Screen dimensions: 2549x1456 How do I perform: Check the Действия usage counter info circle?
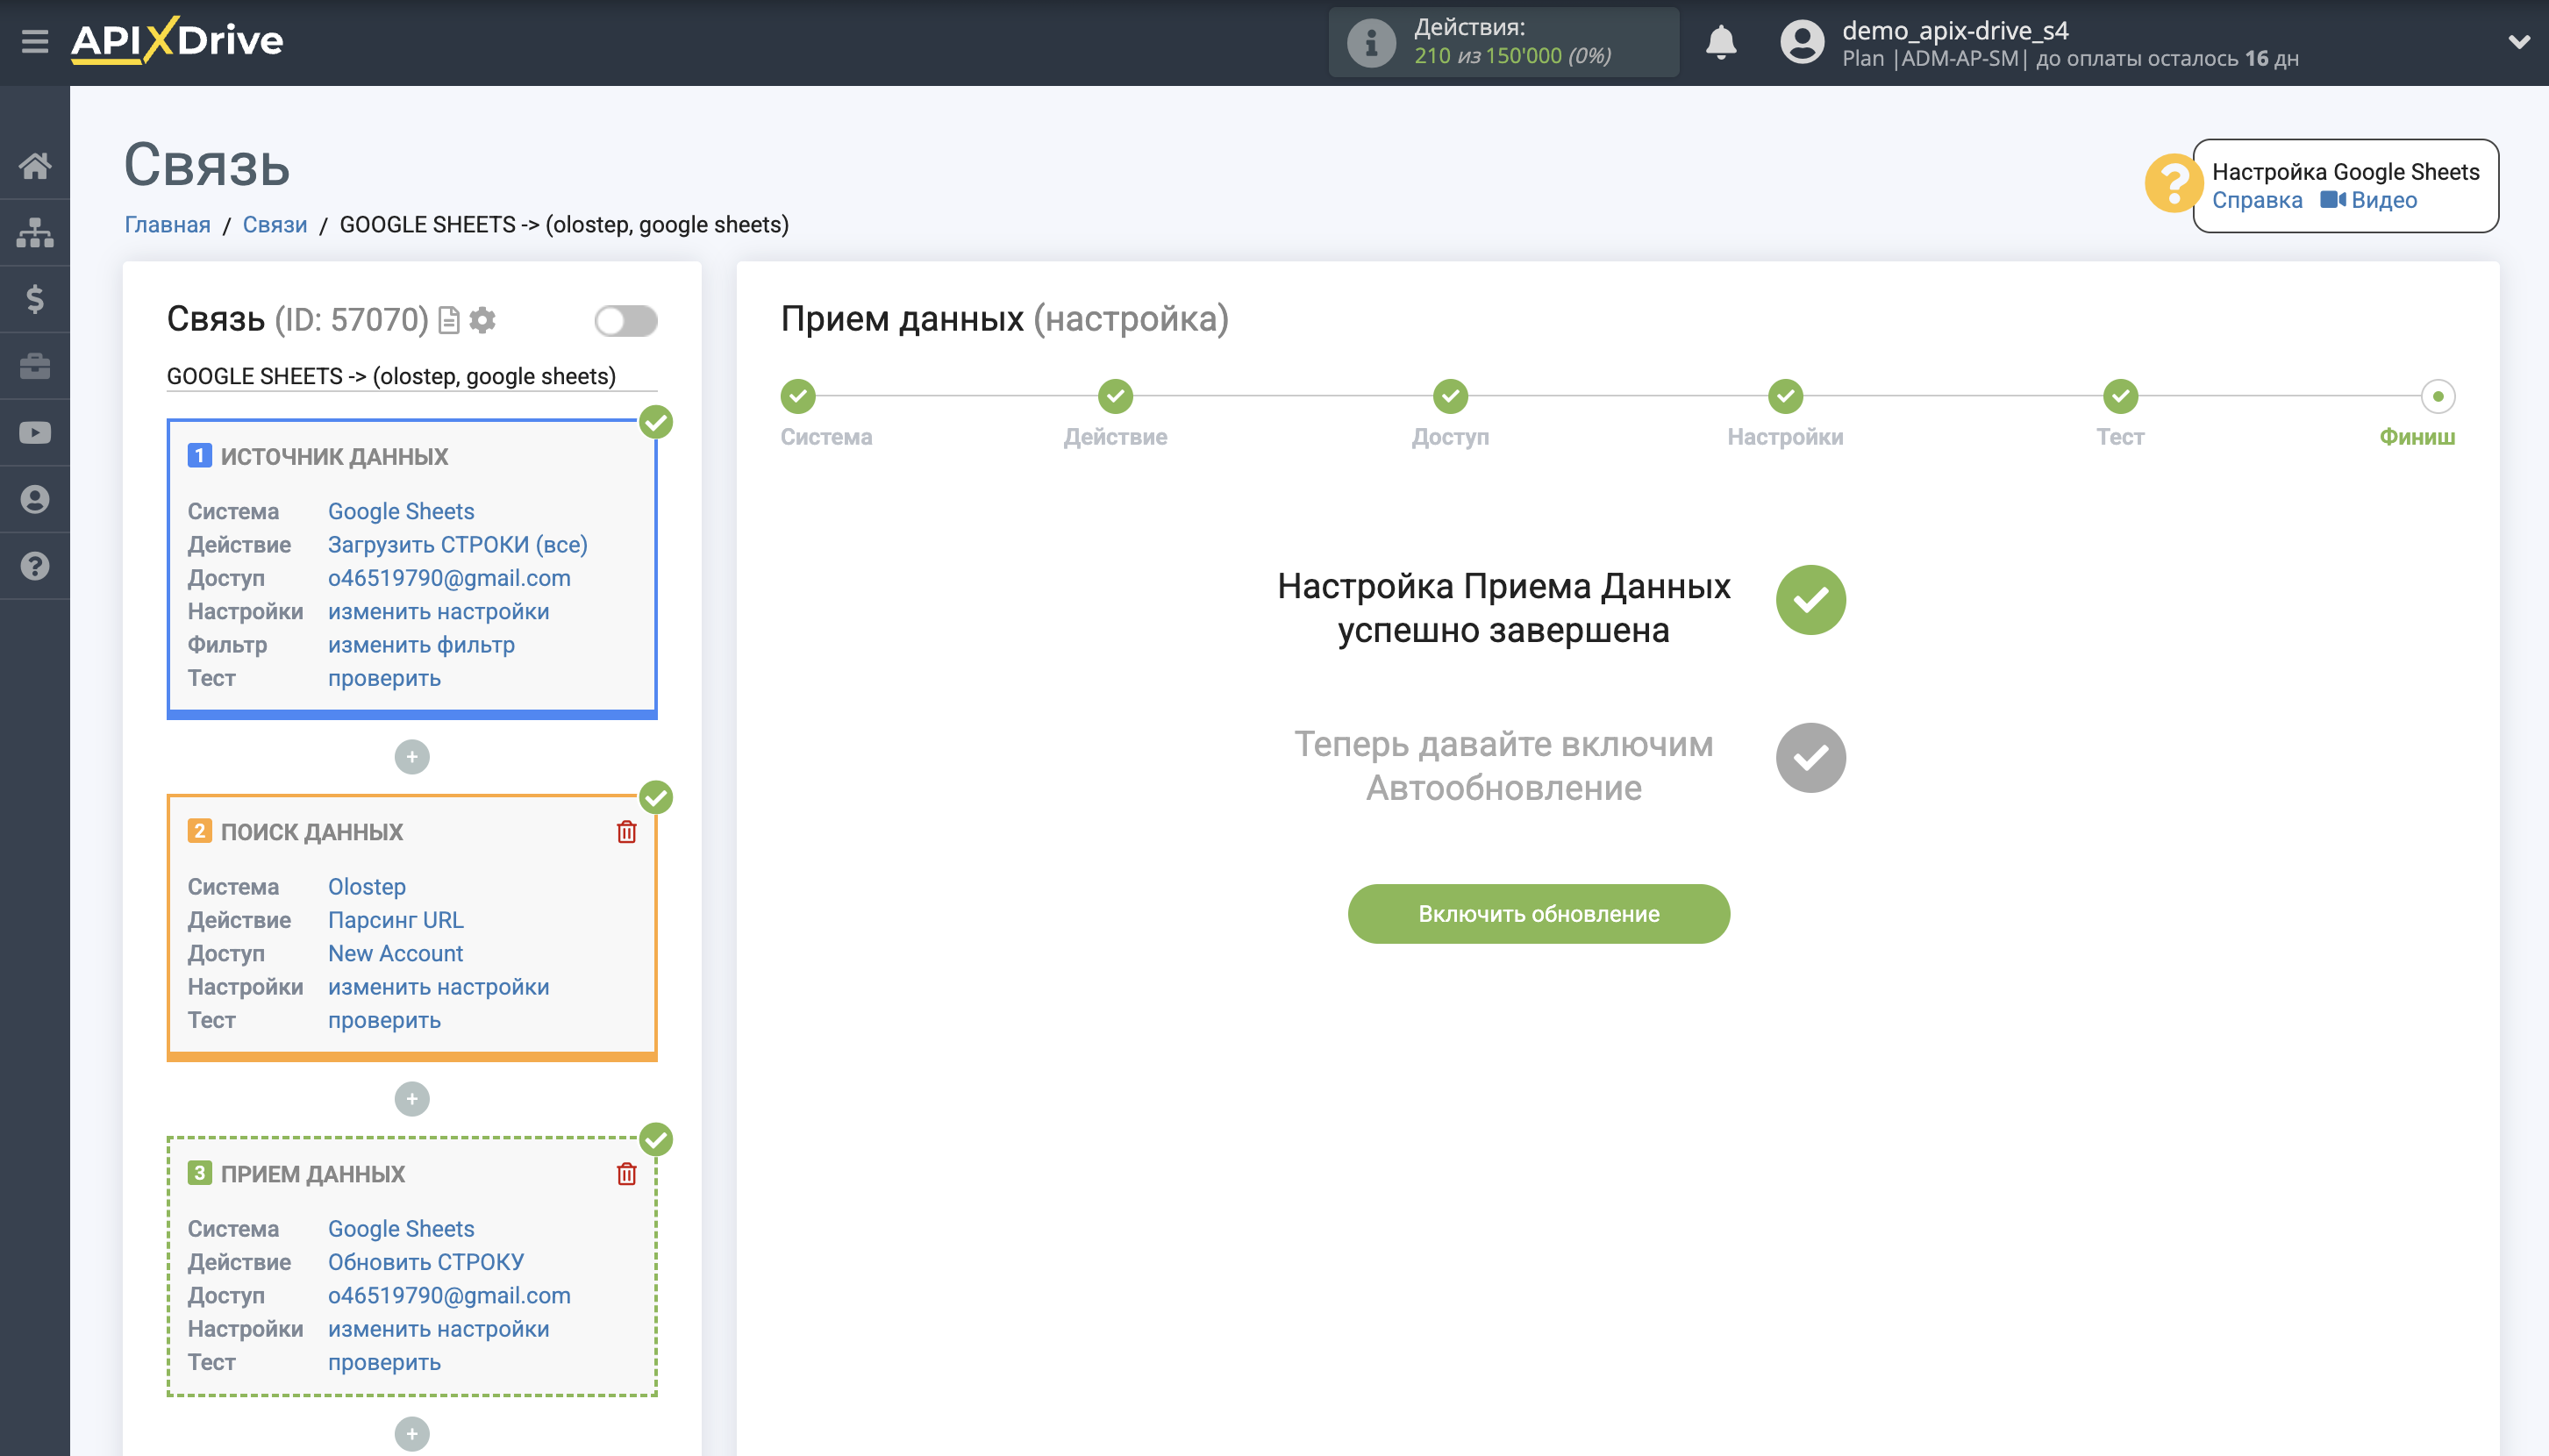tap(1369, 41)
